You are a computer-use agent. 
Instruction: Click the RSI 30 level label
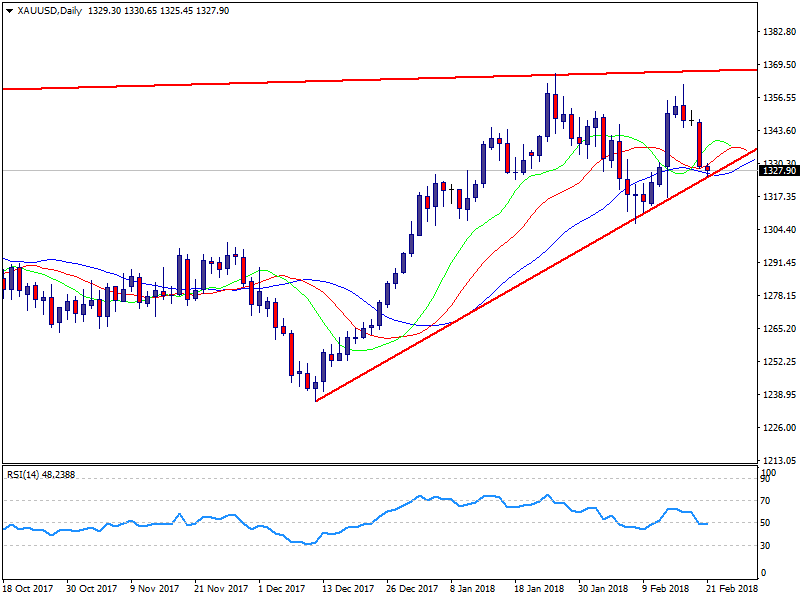tap(764, 545)
